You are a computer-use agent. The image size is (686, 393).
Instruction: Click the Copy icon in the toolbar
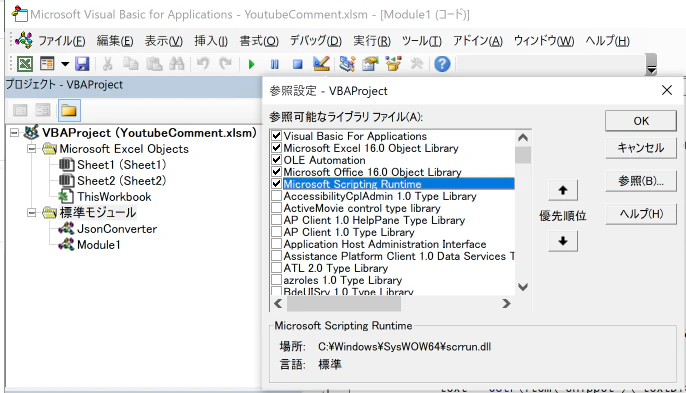(x=130, y=64)
